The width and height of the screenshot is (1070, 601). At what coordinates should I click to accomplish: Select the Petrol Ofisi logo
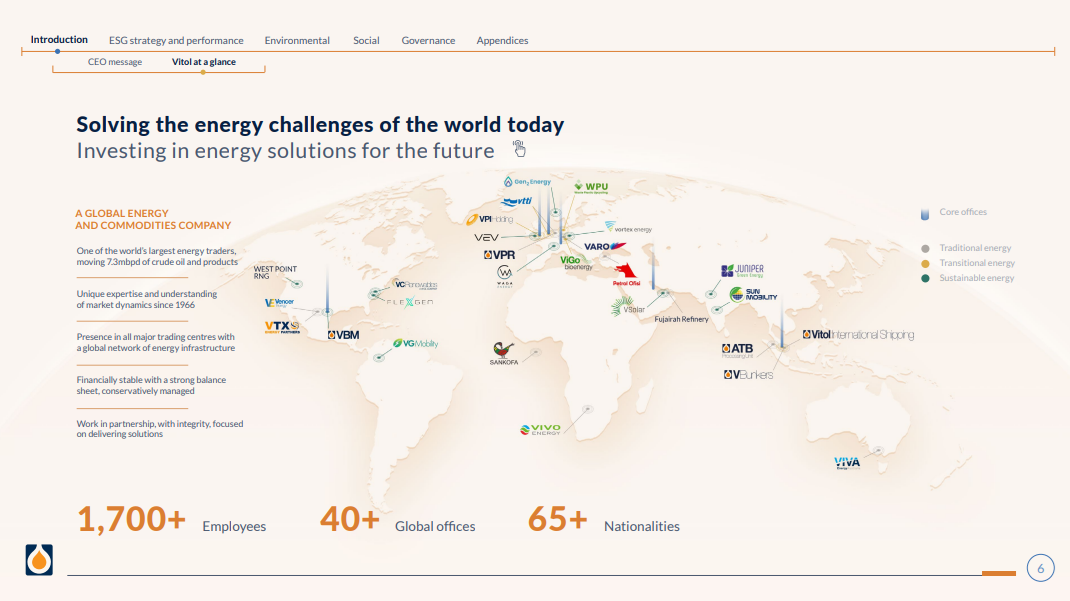pyautogui.click(x=626, y=274)
